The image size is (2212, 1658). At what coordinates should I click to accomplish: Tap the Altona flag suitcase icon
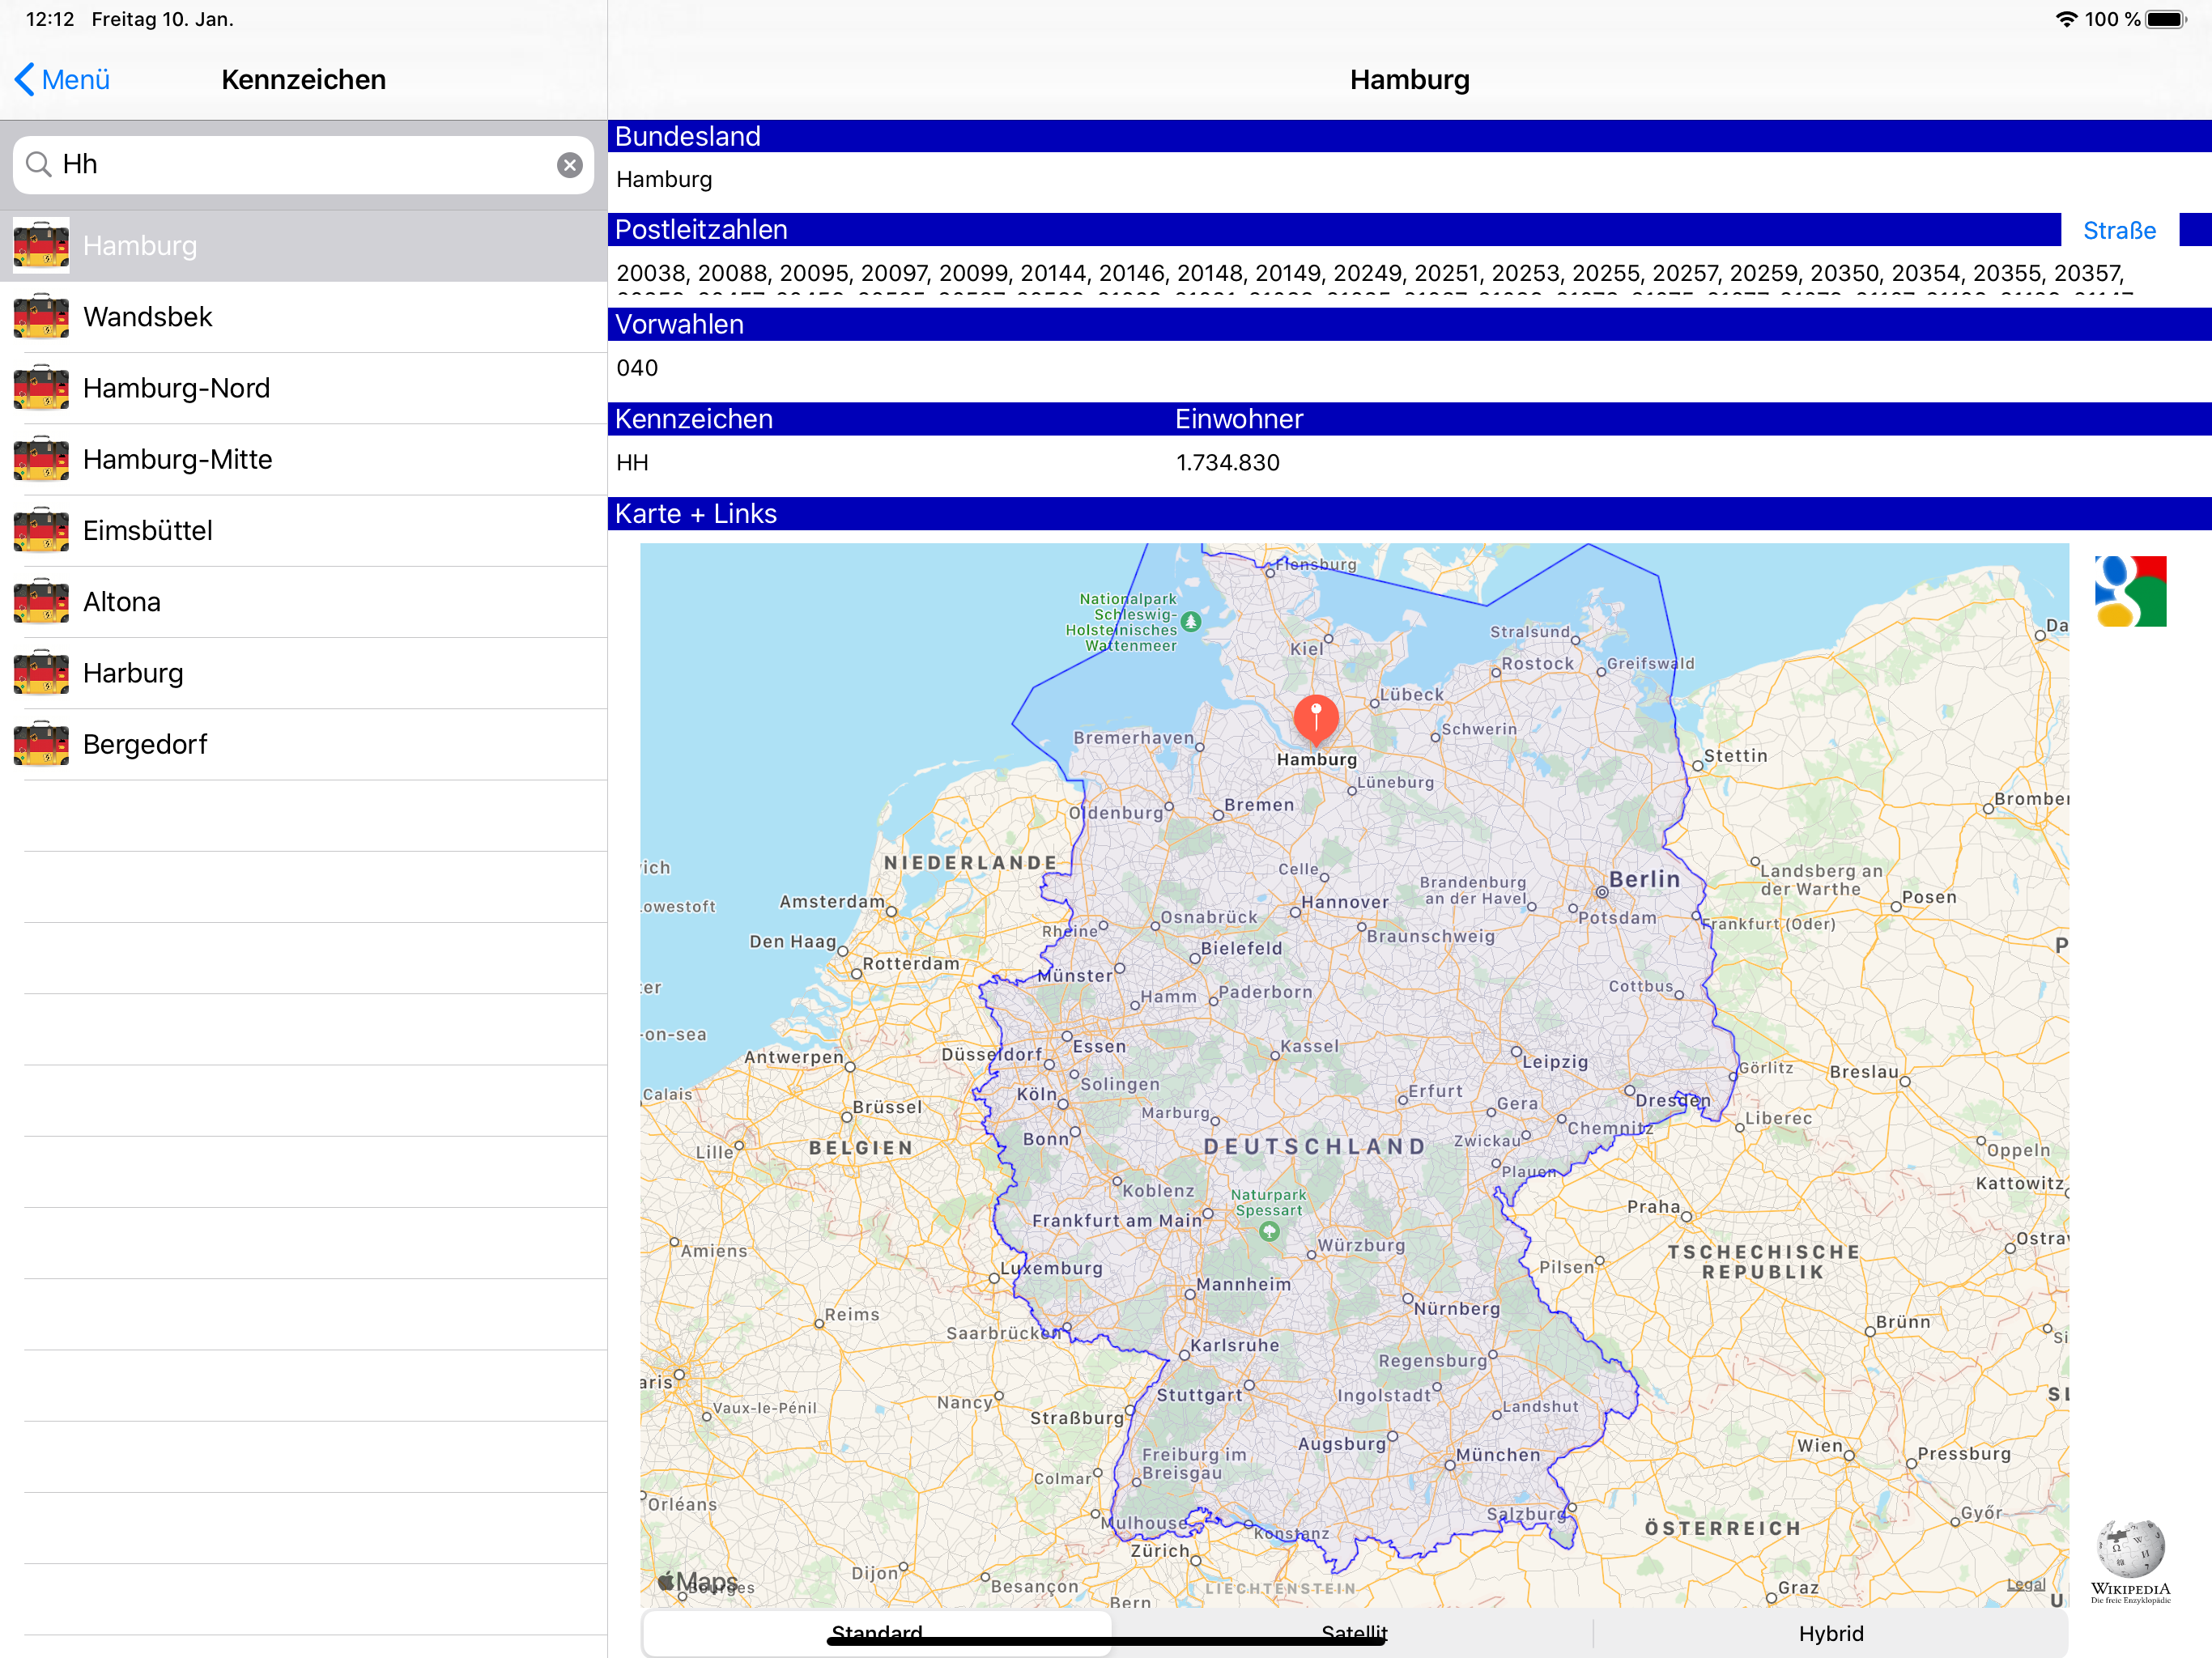point(41,602)
